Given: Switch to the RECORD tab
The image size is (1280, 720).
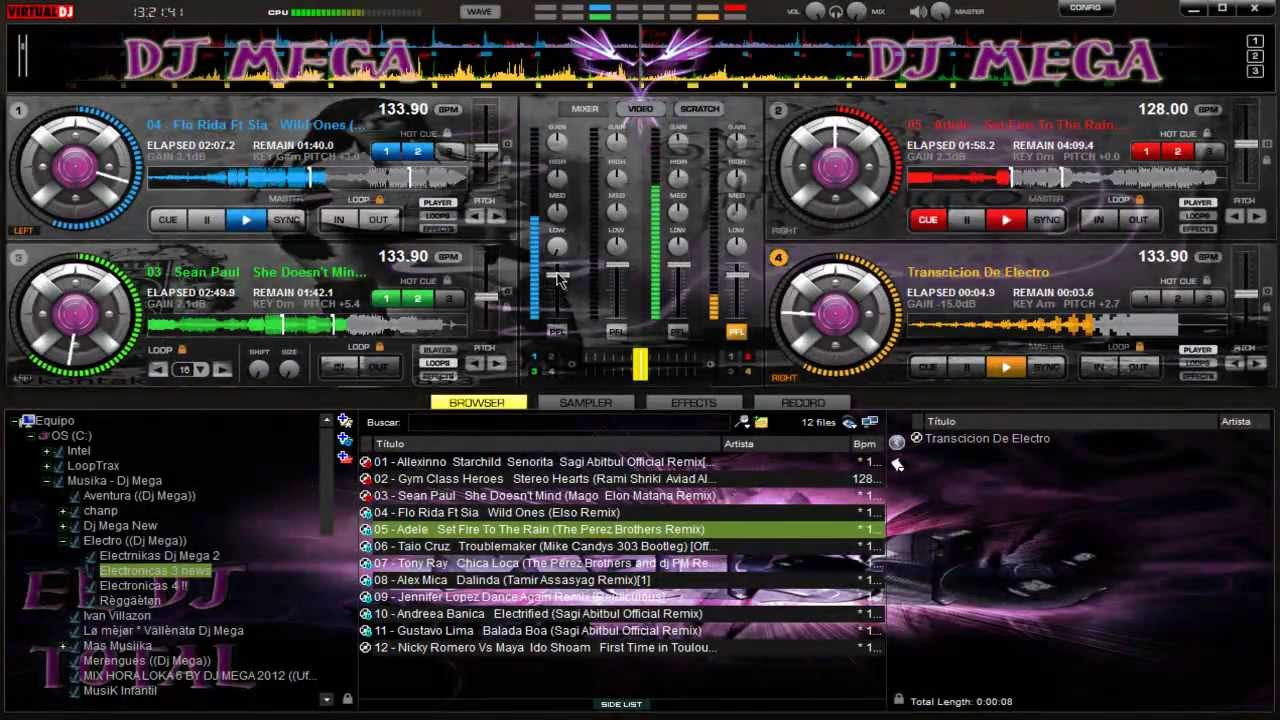Looking at the screenshot, I should [803, 402].
